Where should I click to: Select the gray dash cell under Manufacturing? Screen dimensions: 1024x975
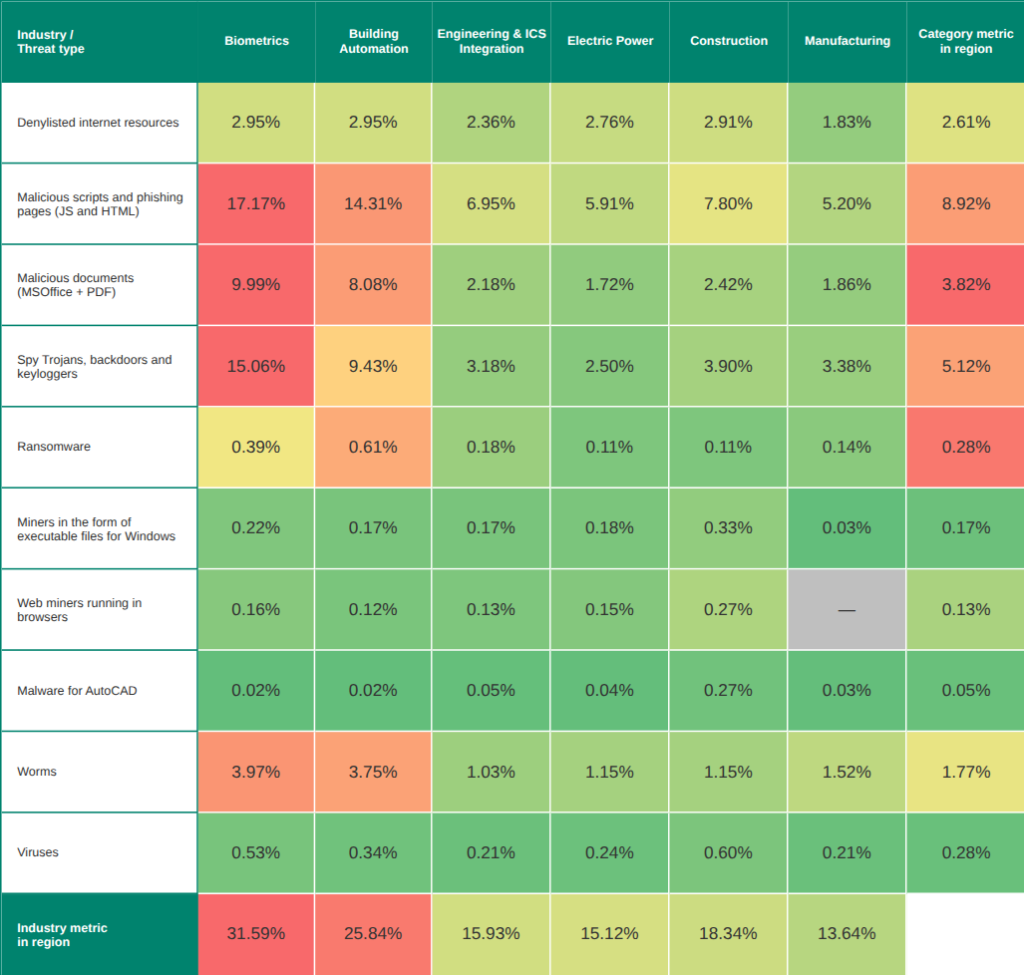[x=847, y=610]
